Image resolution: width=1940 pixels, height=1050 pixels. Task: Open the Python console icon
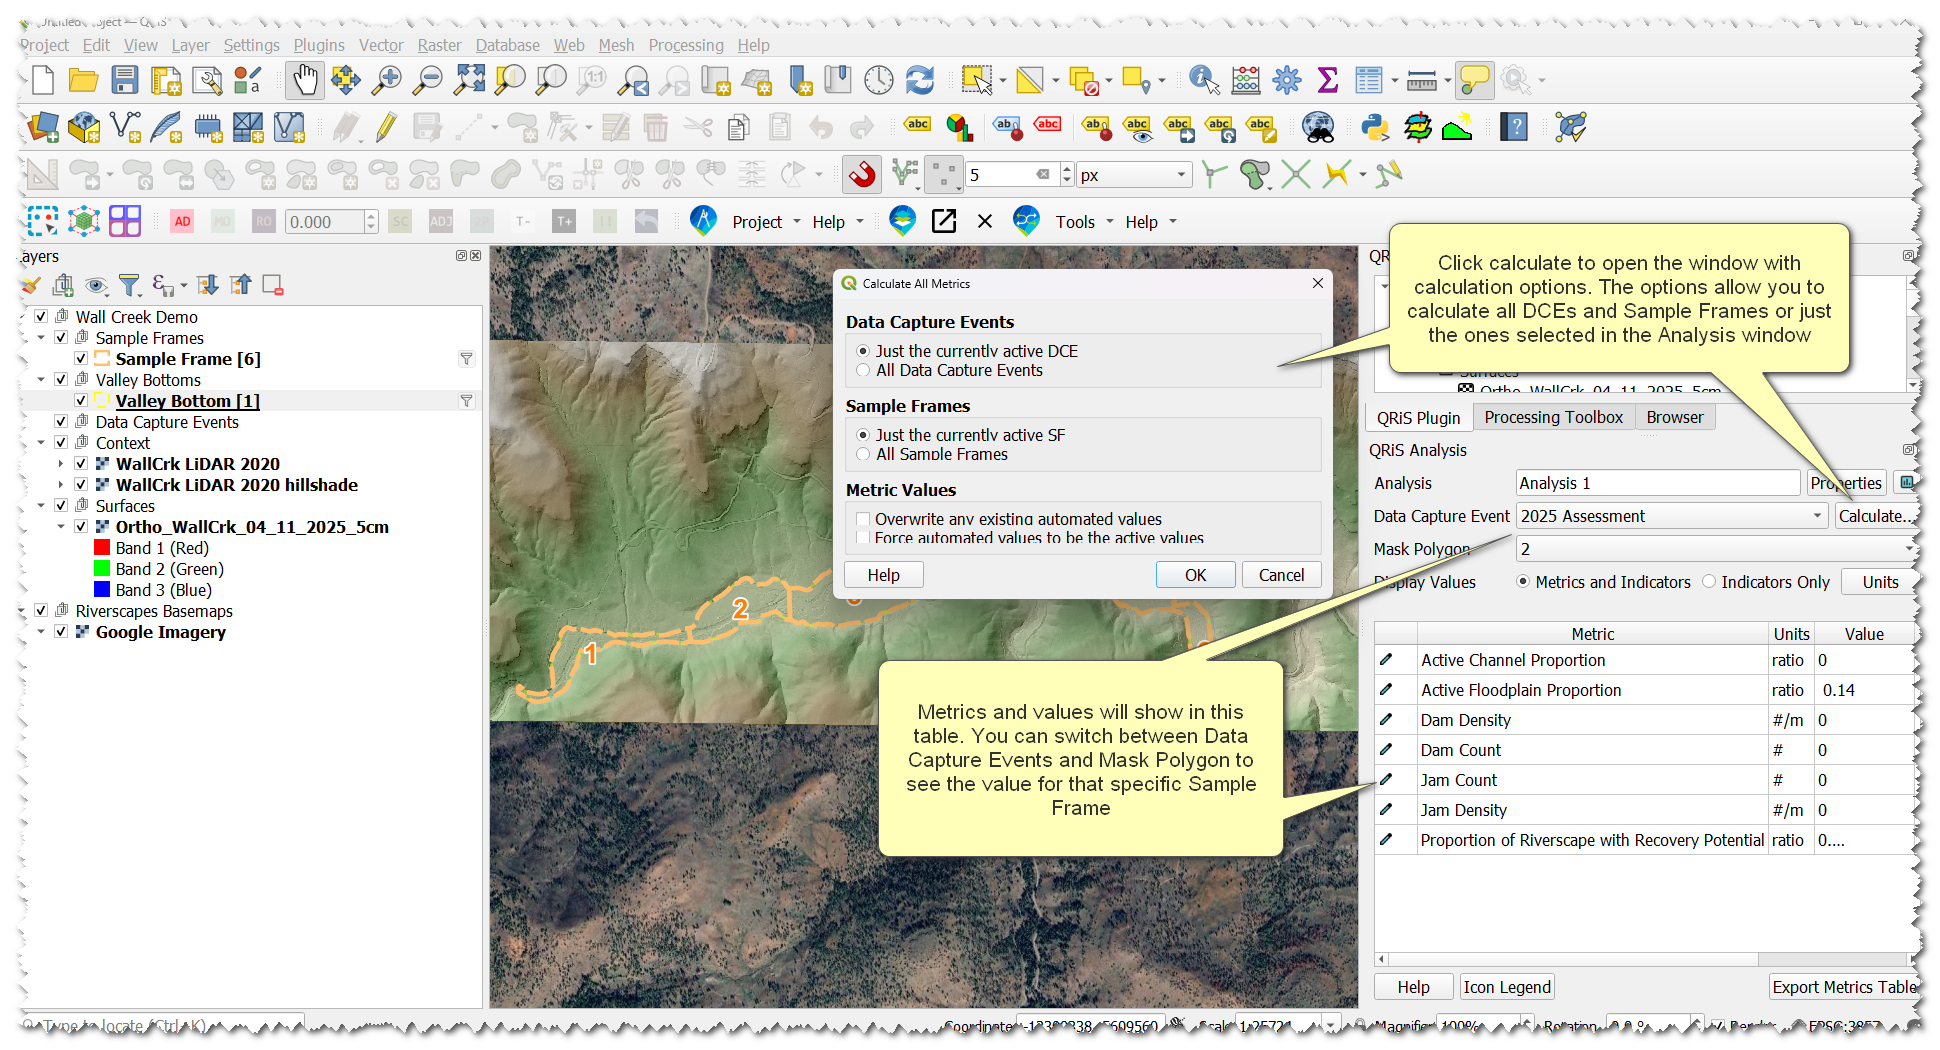[x=1376, y=127]
